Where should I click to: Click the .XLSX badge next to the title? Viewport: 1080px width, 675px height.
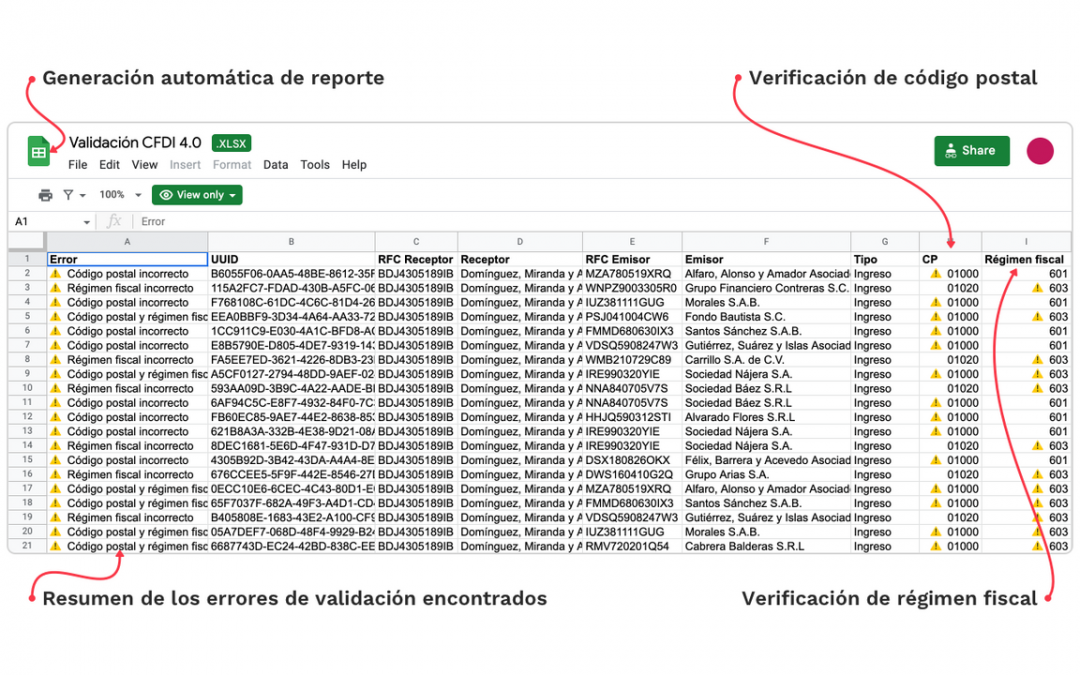(231, 143)
